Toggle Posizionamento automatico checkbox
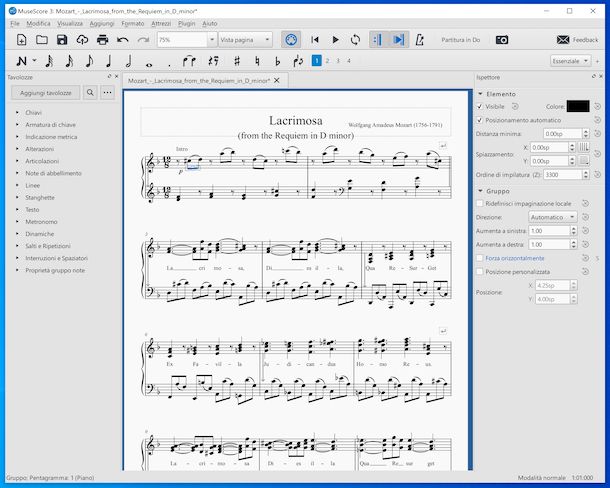The height and width of the screenshot is (488, 610). pyautogui.click(x=480, y=120)
